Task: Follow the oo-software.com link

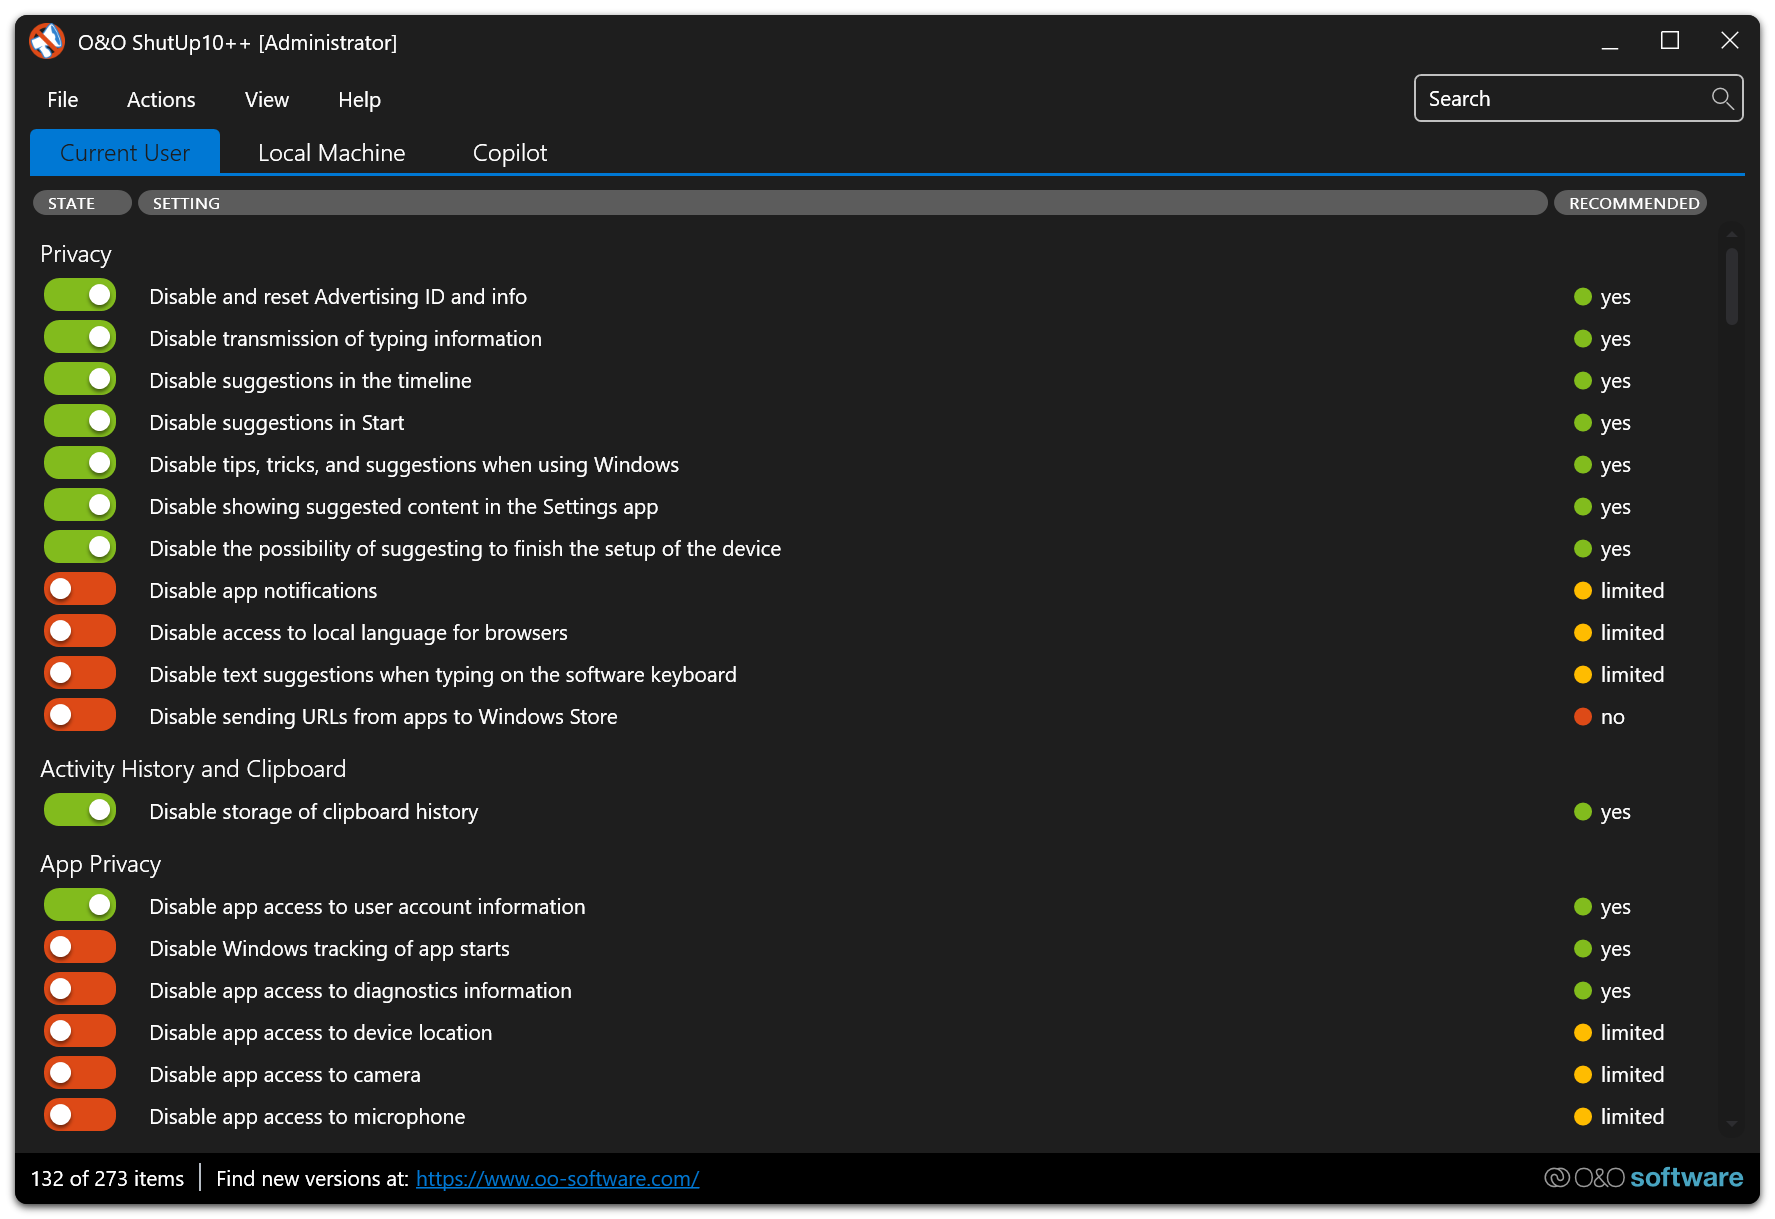Action: point(557,1178)
